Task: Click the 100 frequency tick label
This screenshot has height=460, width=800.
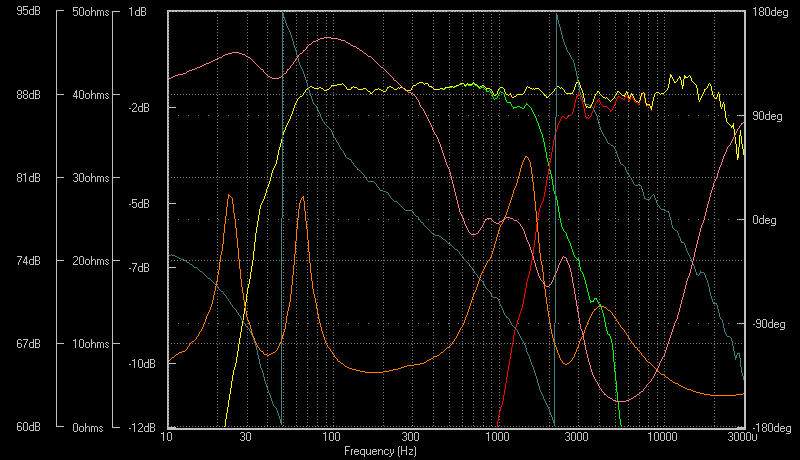Action: 331,437
